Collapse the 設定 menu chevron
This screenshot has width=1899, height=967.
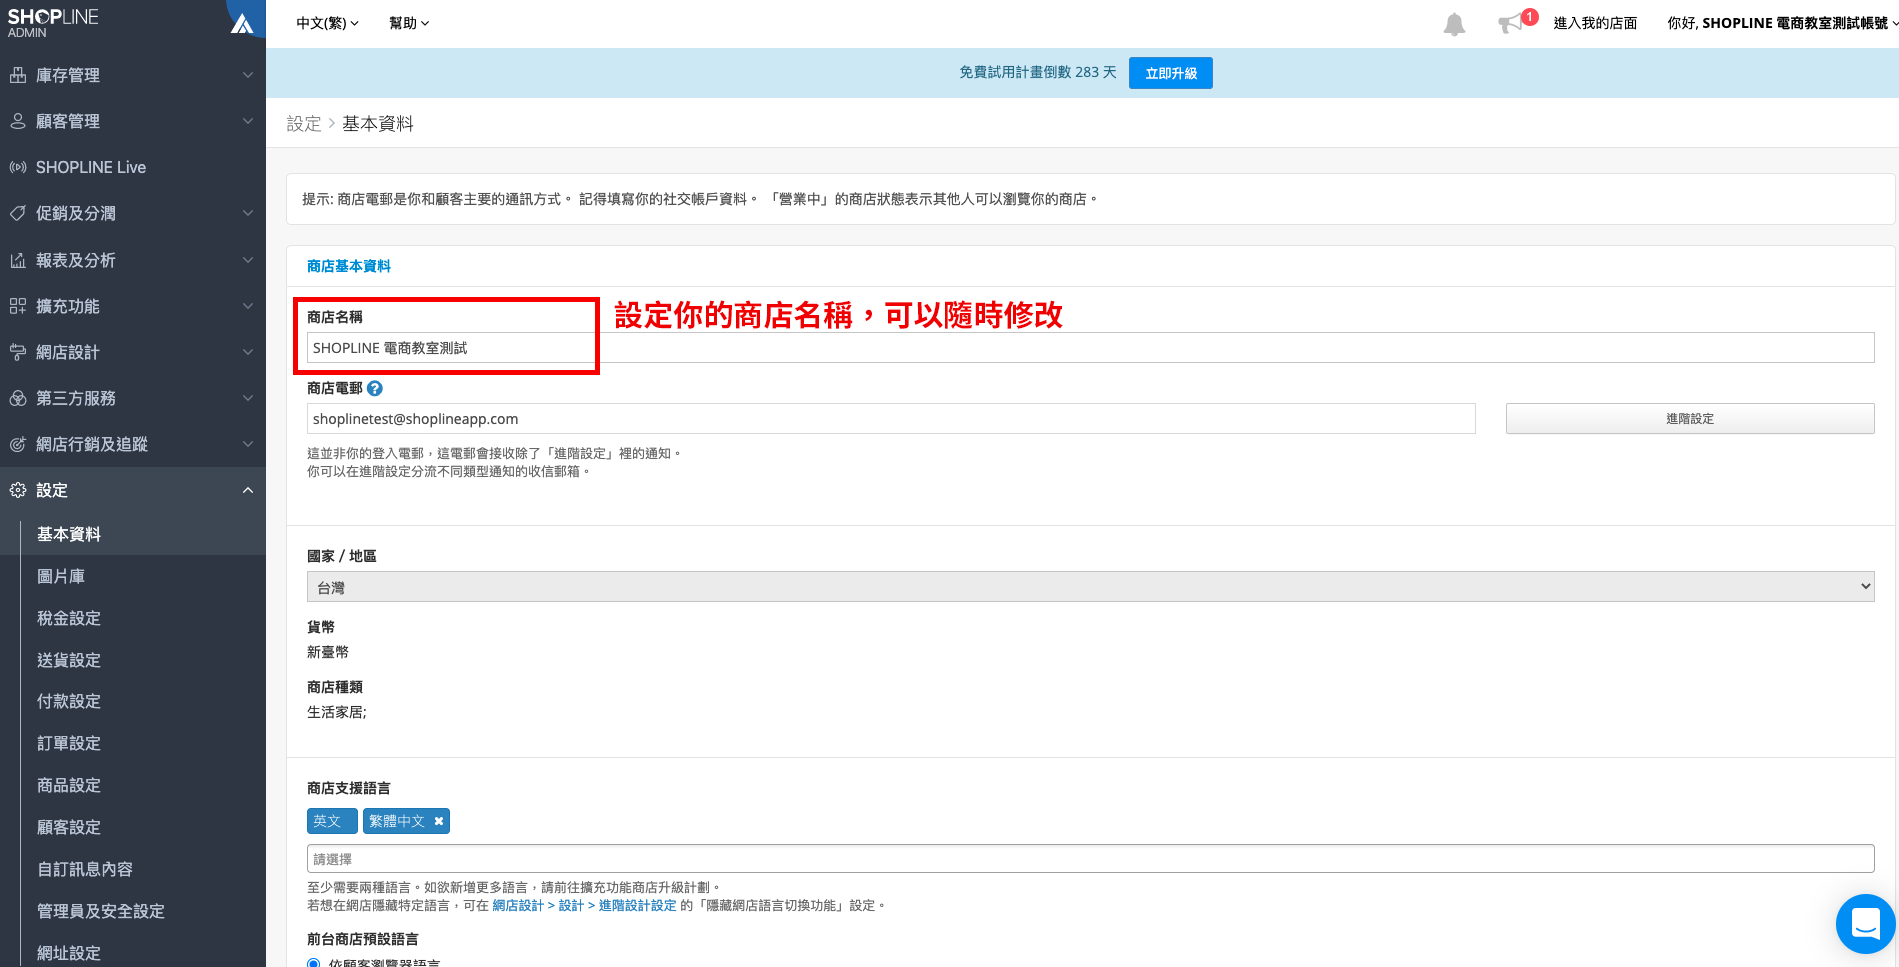pos(248,490)
